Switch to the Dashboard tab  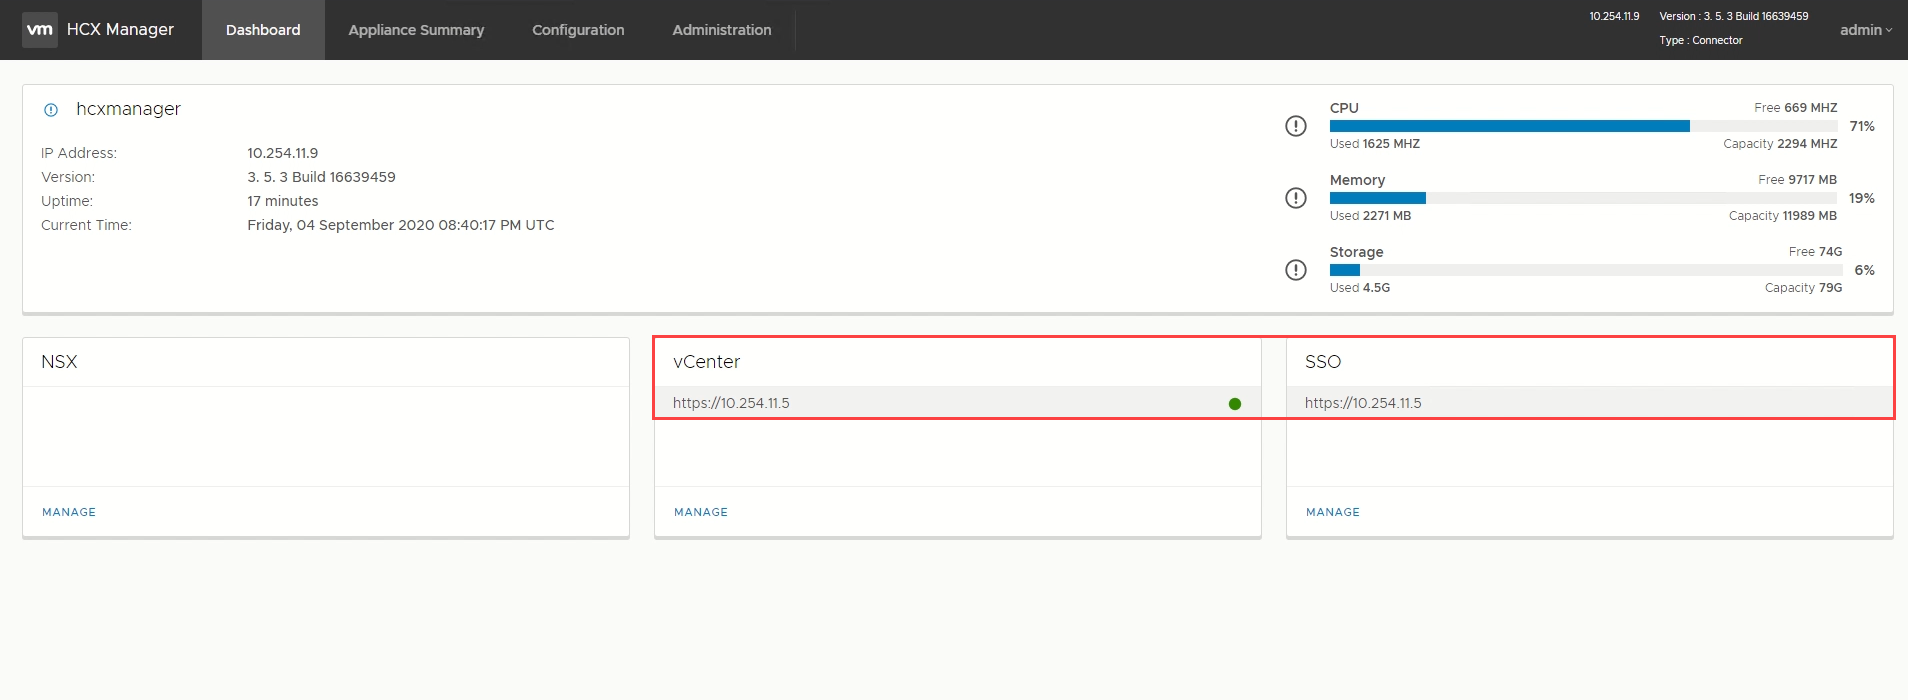[x=263, y=30]
